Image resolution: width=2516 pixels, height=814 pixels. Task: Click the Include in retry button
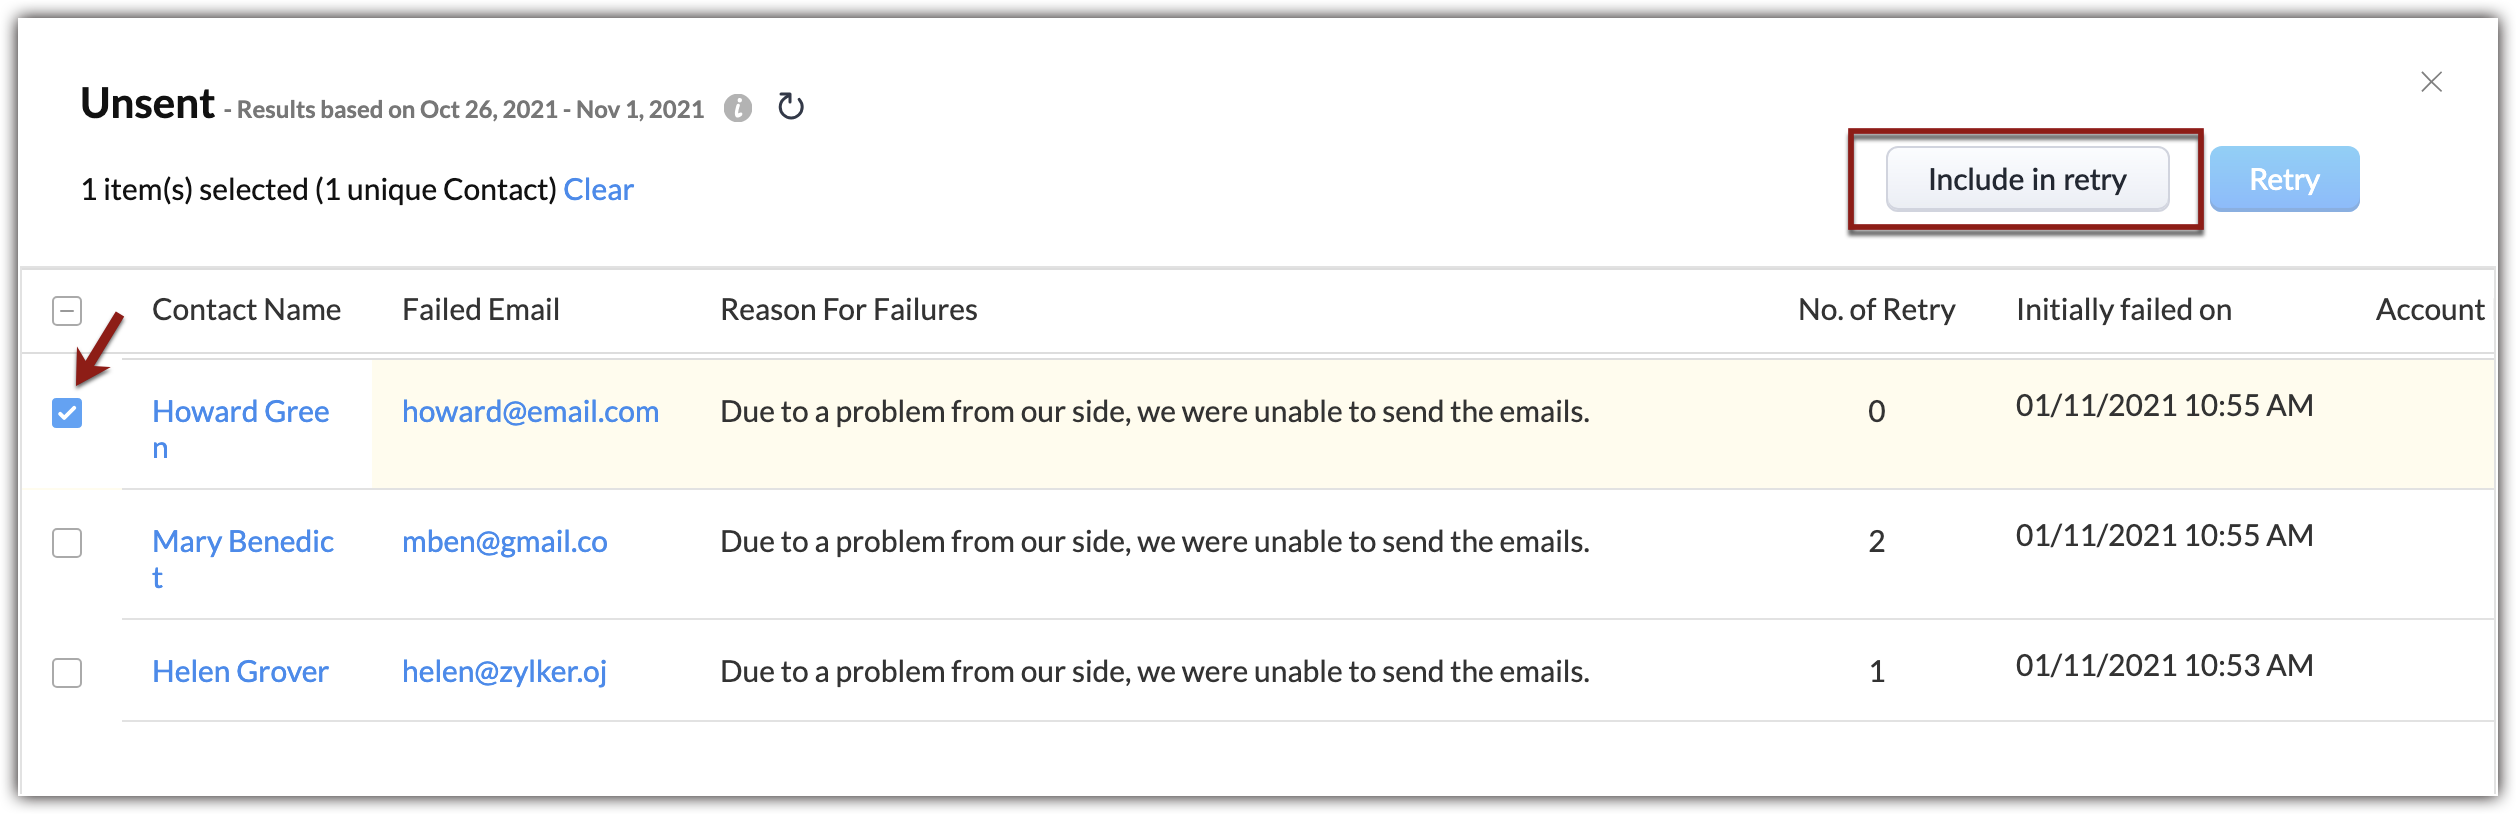[x=2027, y=180]
